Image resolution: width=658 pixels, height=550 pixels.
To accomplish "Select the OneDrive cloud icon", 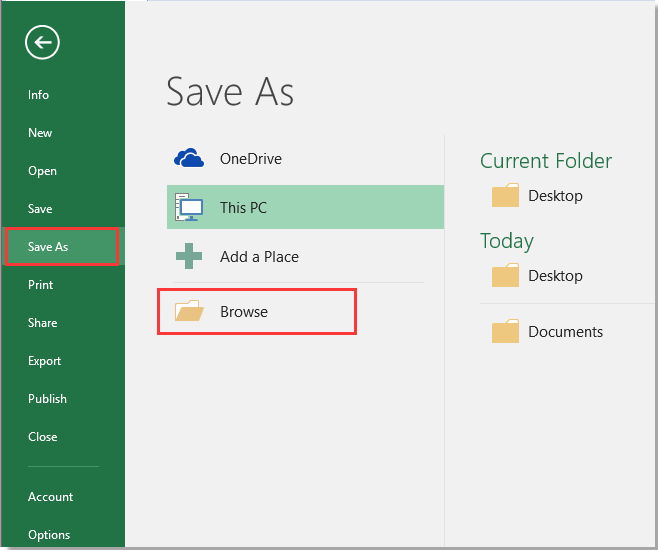I will 189,158.
